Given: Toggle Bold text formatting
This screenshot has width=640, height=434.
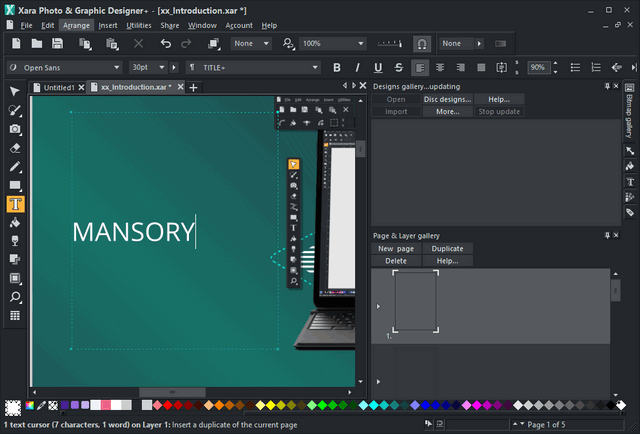Looking at the screenshot, I should [x=336, y=68].
